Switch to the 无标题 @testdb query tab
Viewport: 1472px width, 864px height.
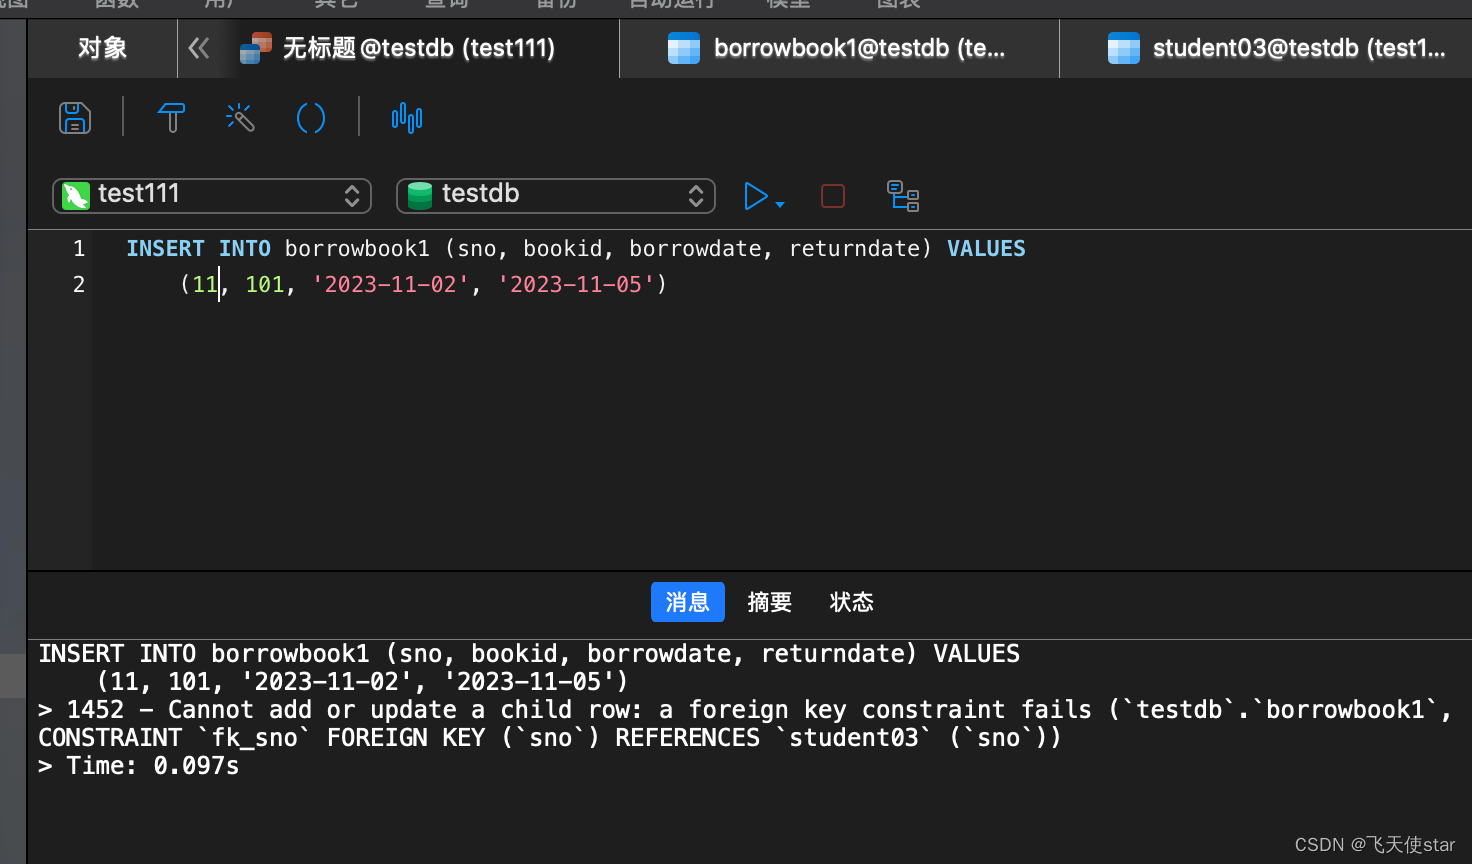click(419, 48)
